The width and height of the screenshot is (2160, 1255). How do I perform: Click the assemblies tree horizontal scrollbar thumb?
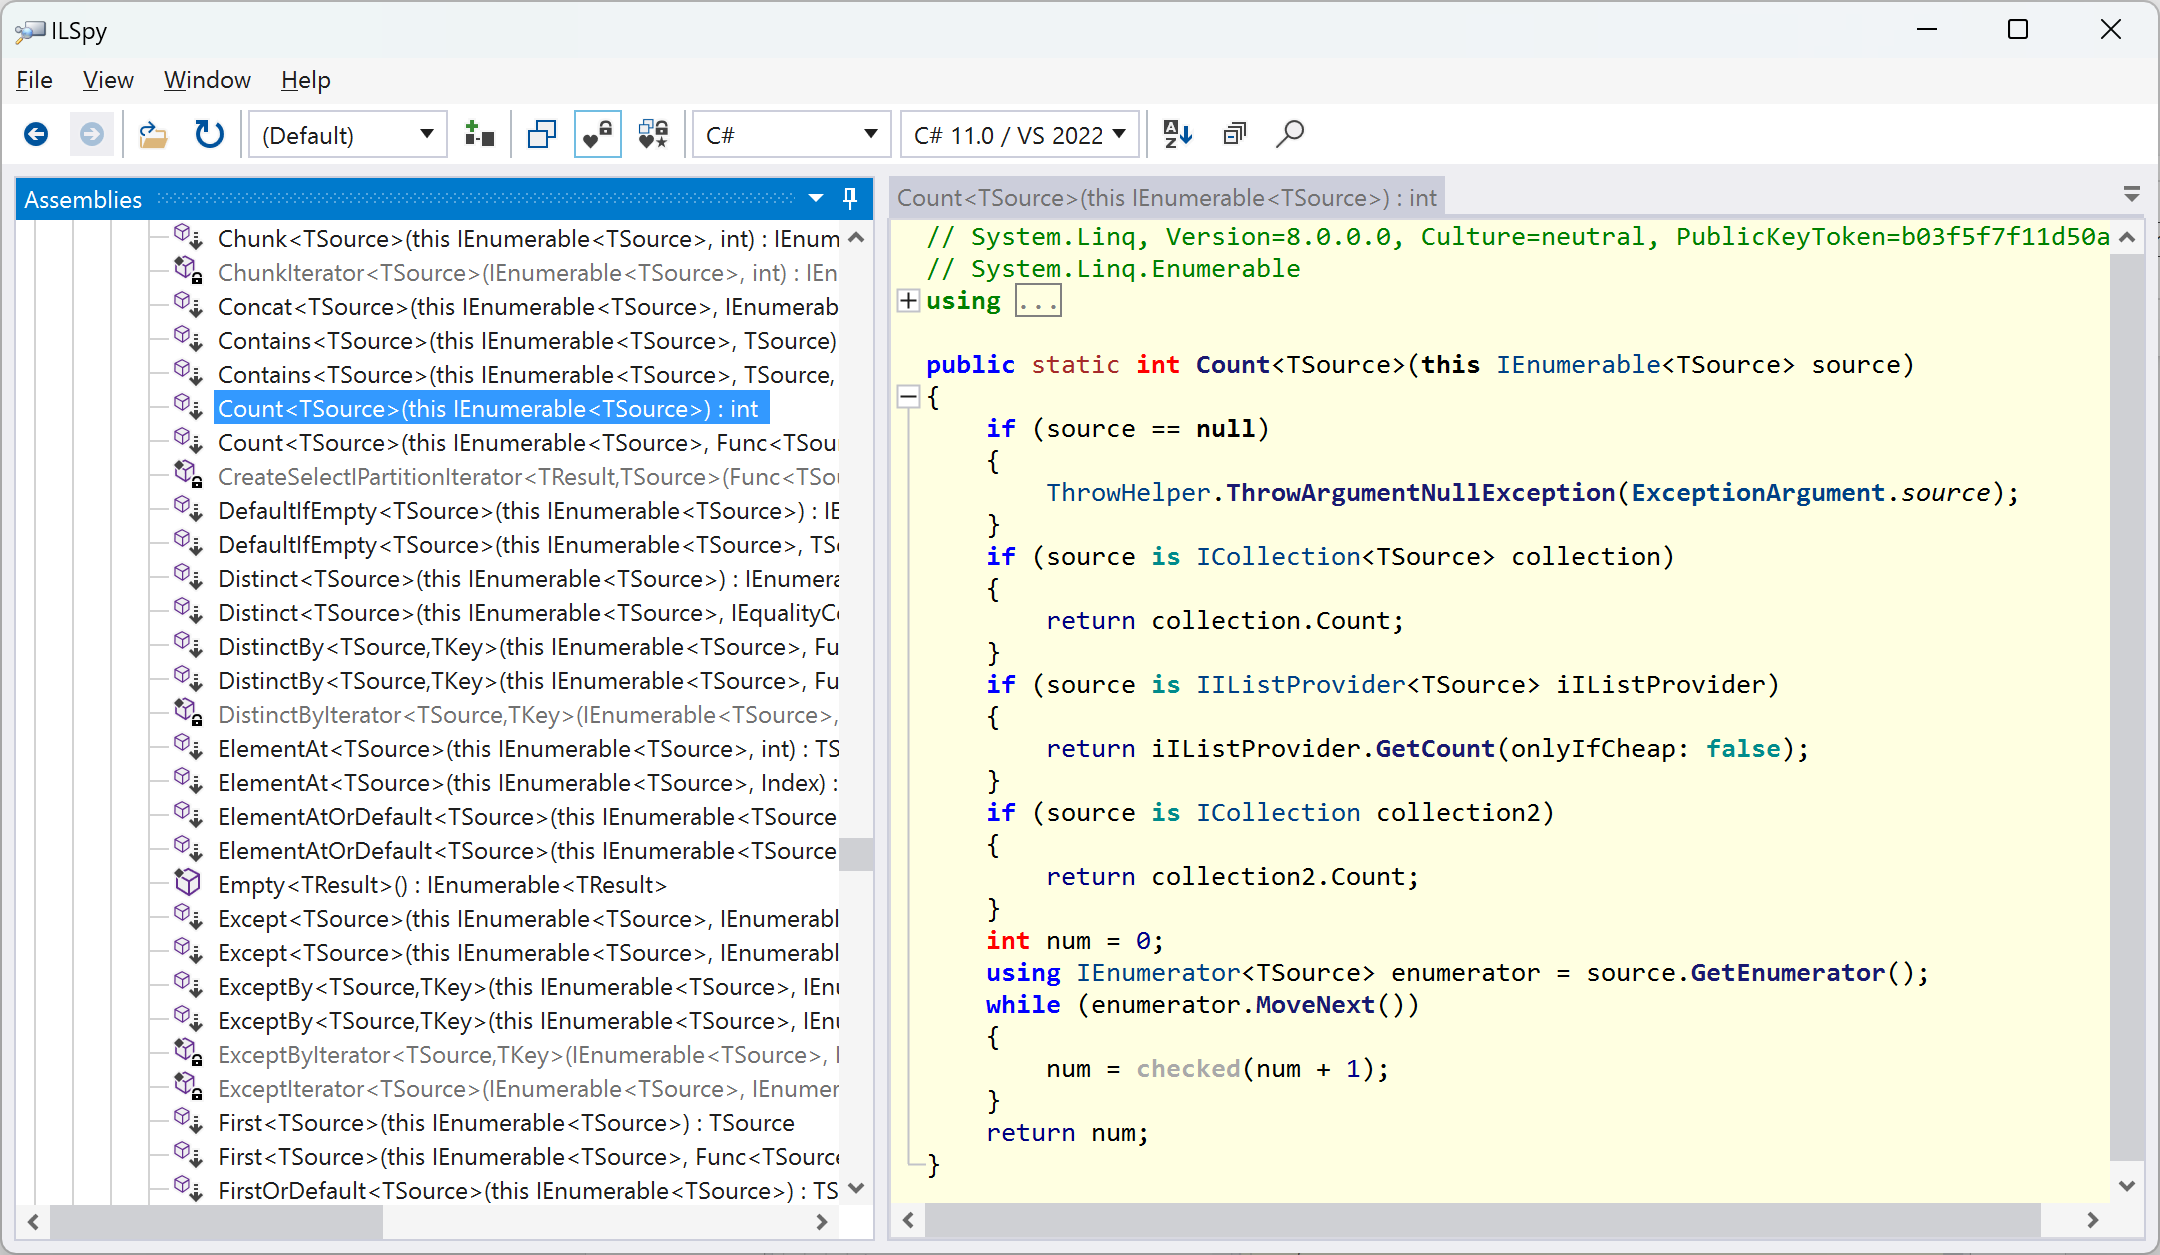[216, 1221]
